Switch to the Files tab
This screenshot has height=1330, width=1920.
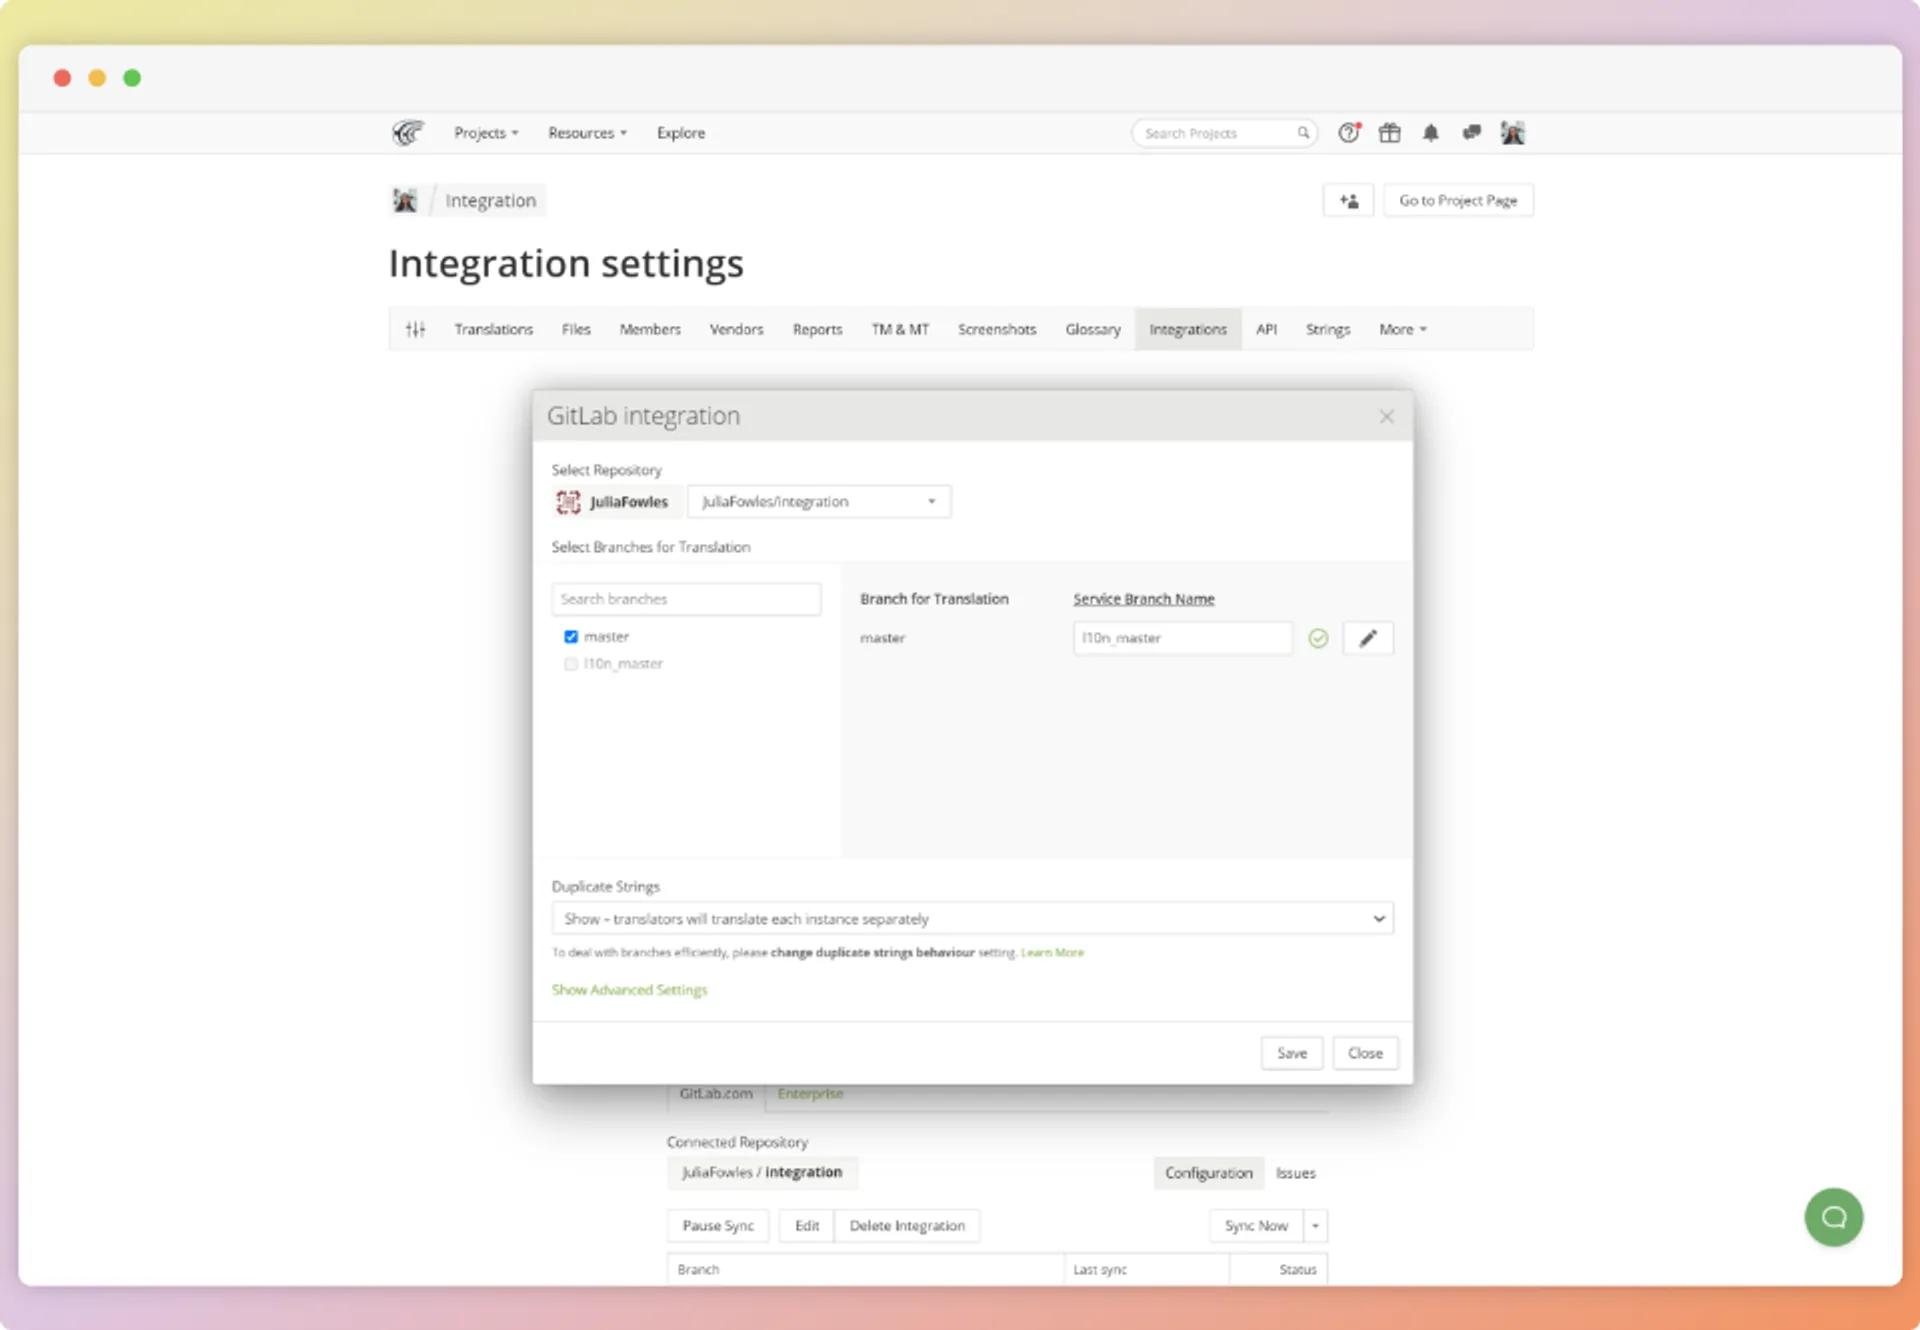coord(576,329)
